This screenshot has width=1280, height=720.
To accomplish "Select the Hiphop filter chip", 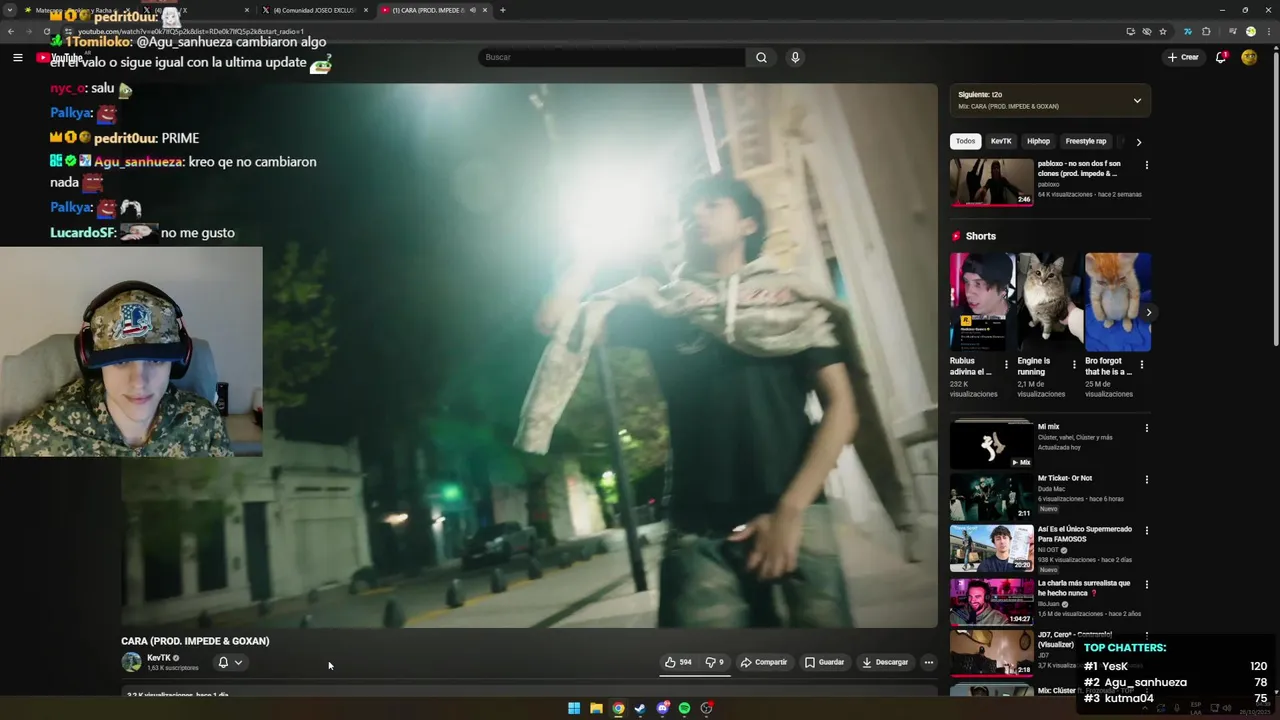I will pyautogui.click(x=1038, y=141).
